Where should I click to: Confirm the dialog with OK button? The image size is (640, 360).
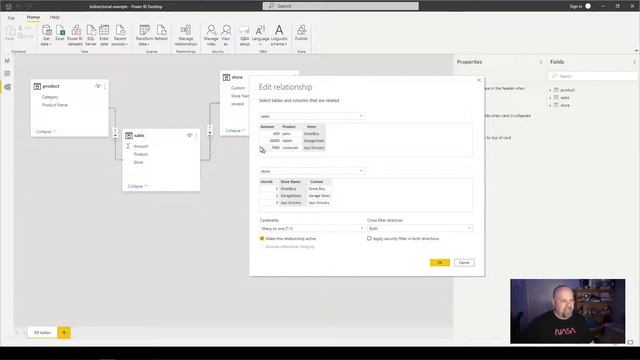440,262
